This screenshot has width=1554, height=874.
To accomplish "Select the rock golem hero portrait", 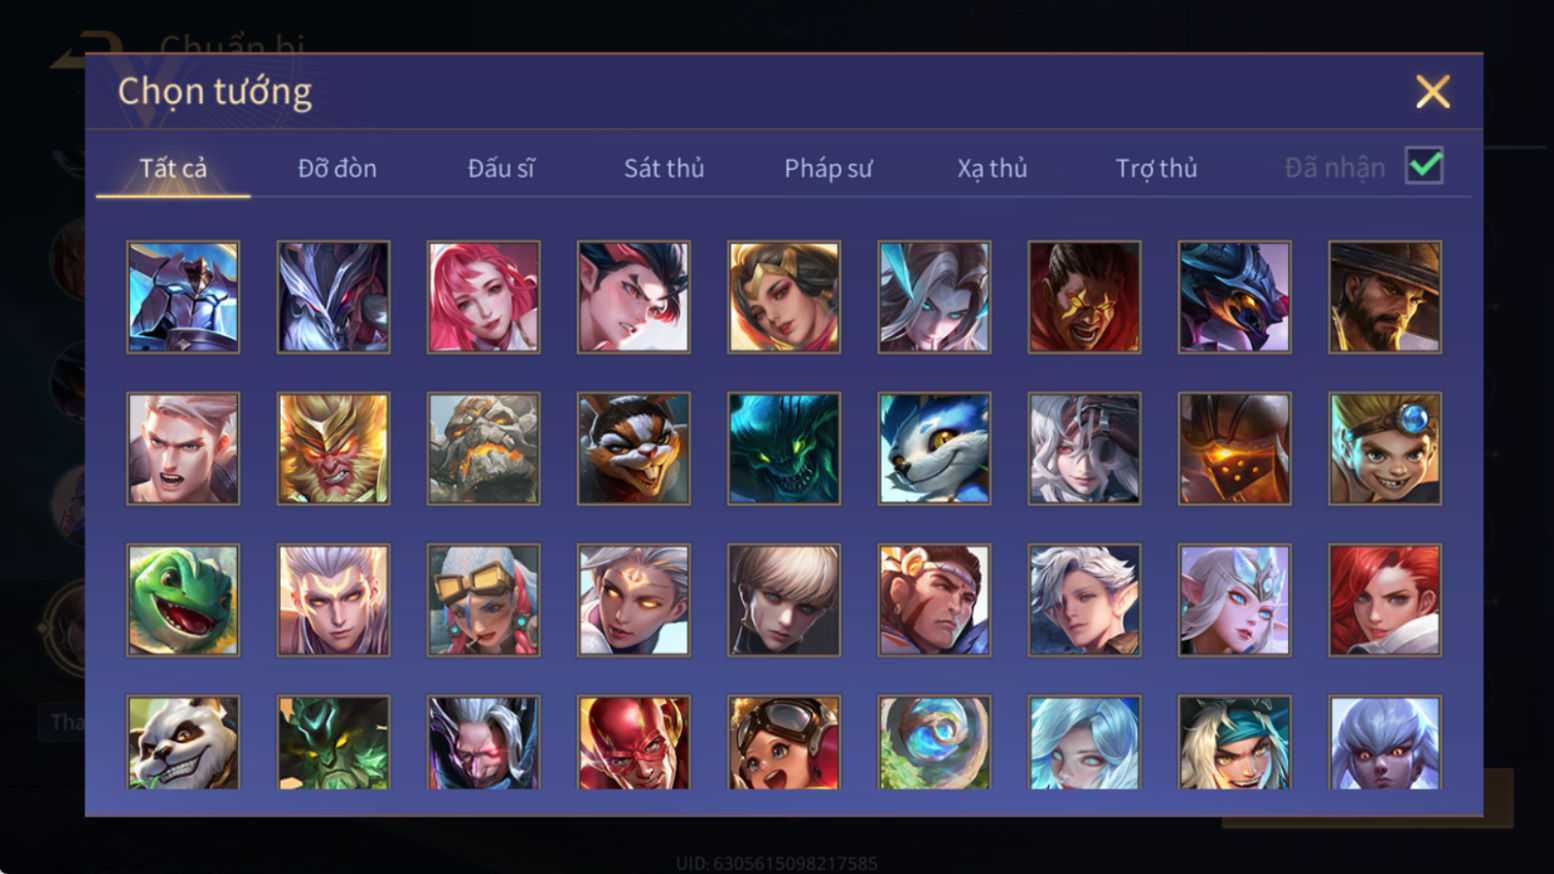I will [x=483, y=448].
